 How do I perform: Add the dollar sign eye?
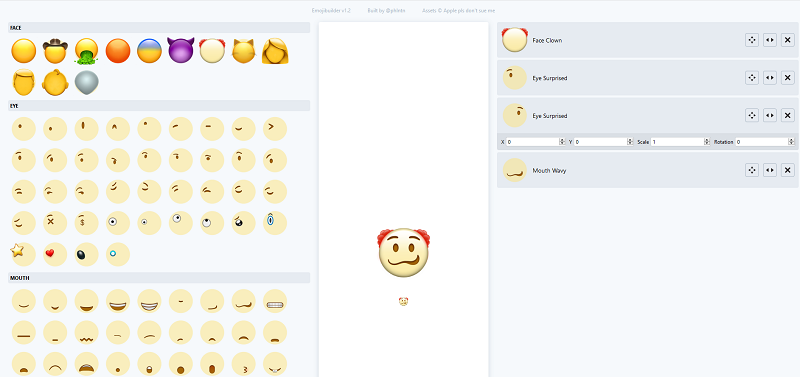click(86, 223)
